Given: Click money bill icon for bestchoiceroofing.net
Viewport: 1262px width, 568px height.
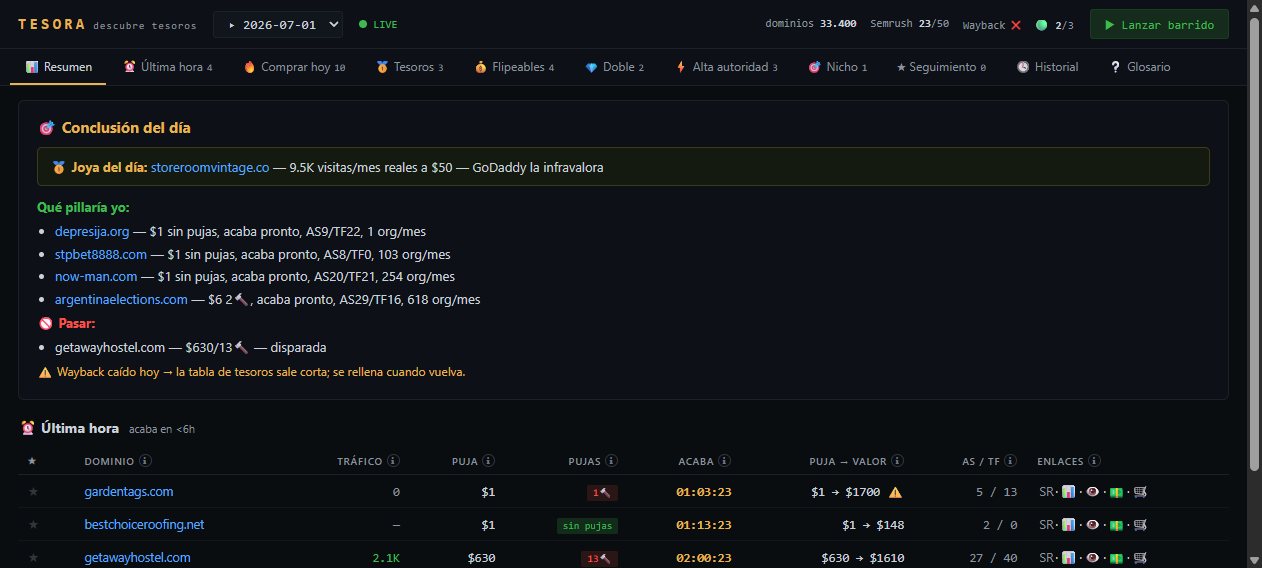Looking at the screenshot, I should (1116, 525).
